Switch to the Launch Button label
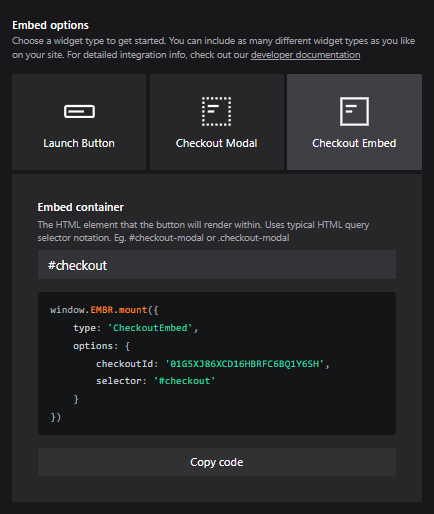 point(79,143)
